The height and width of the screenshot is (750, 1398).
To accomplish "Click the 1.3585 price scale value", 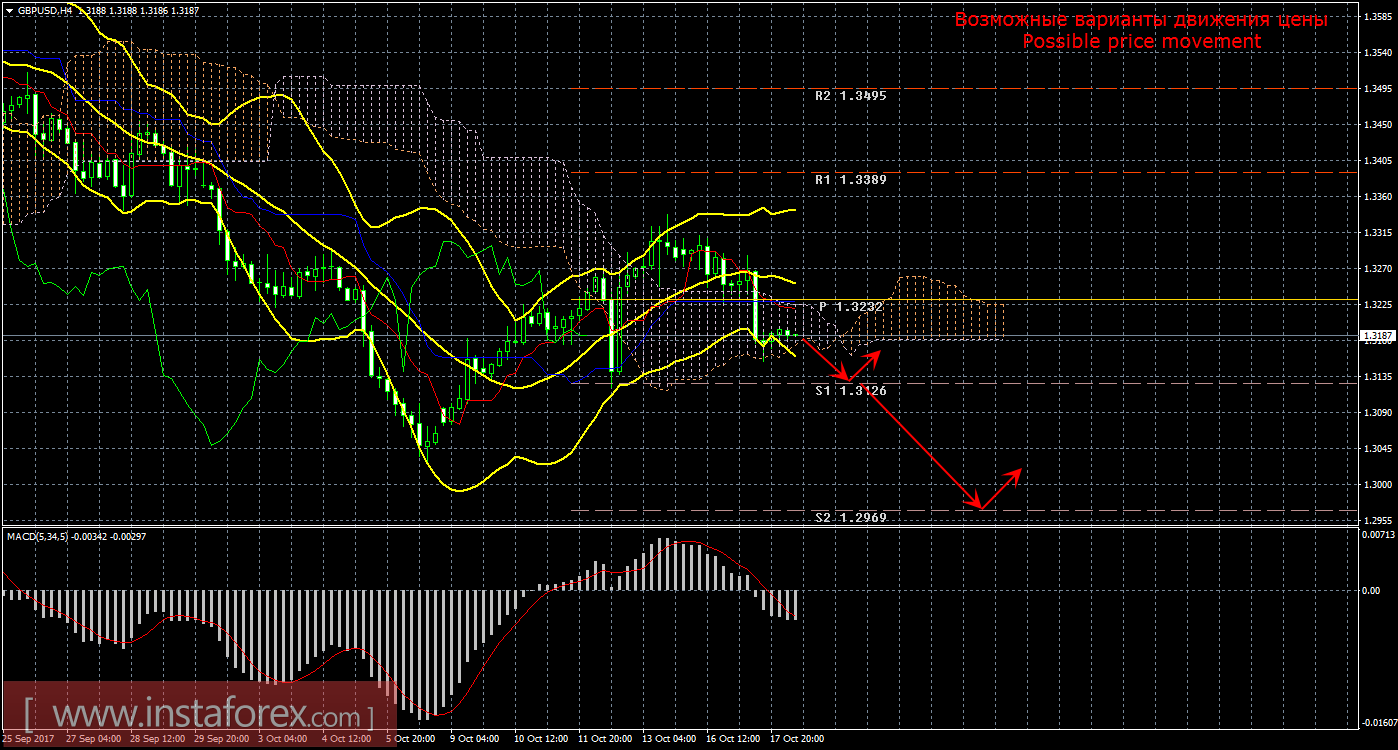I will [x=1377, y=17].
